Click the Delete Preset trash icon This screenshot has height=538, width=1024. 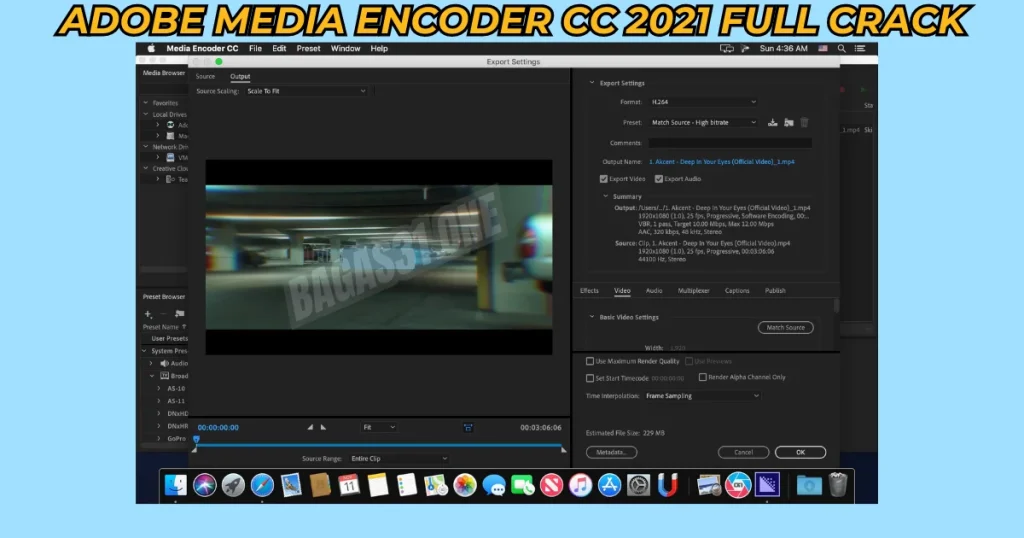805,122
